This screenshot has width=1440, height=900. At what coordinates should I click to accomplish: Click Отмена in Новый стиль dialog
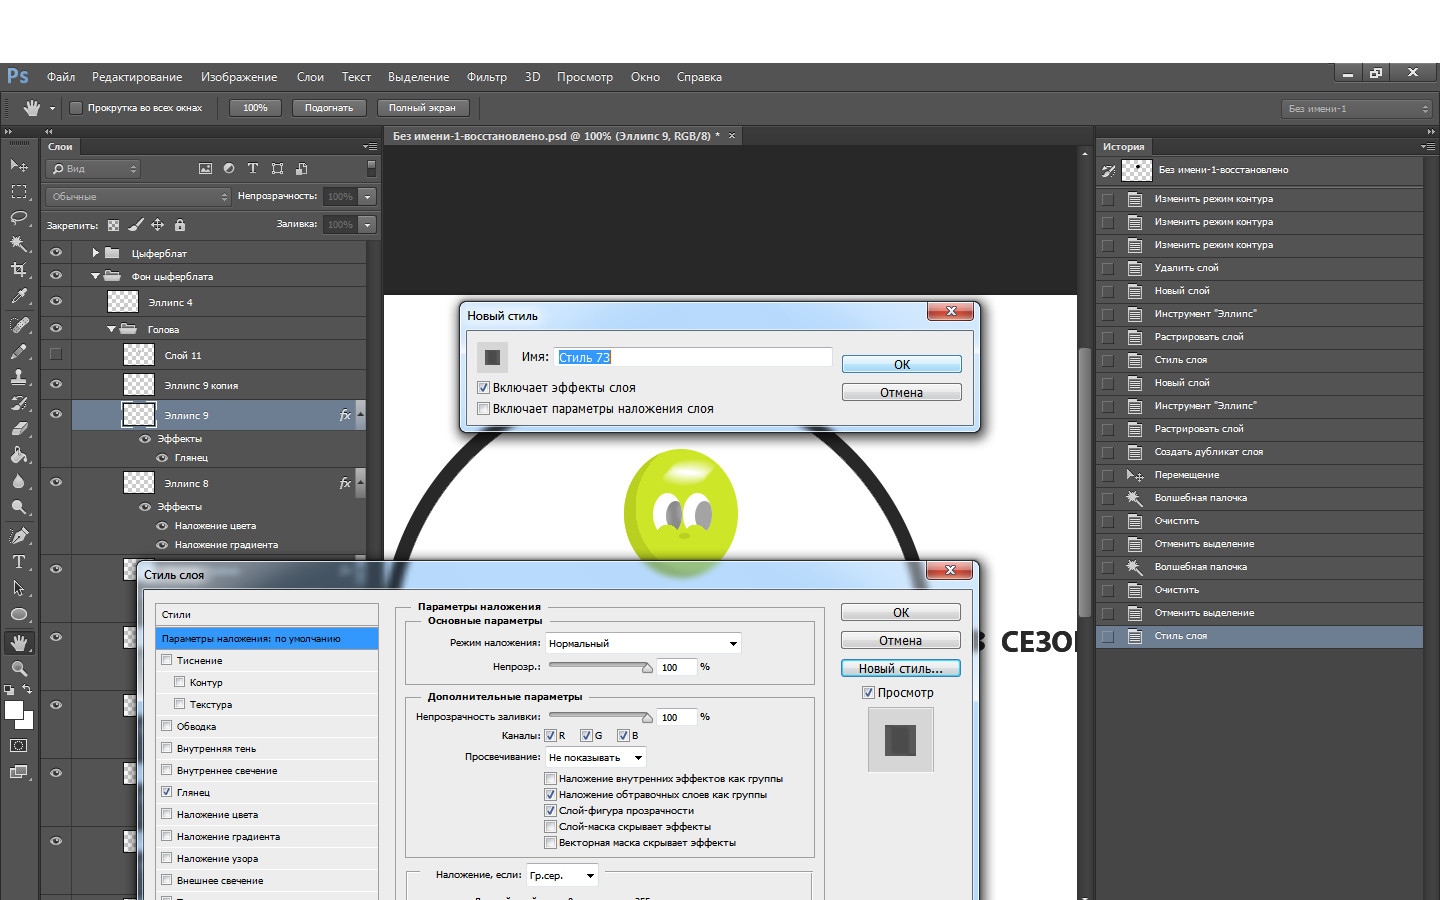click(902, 393)
